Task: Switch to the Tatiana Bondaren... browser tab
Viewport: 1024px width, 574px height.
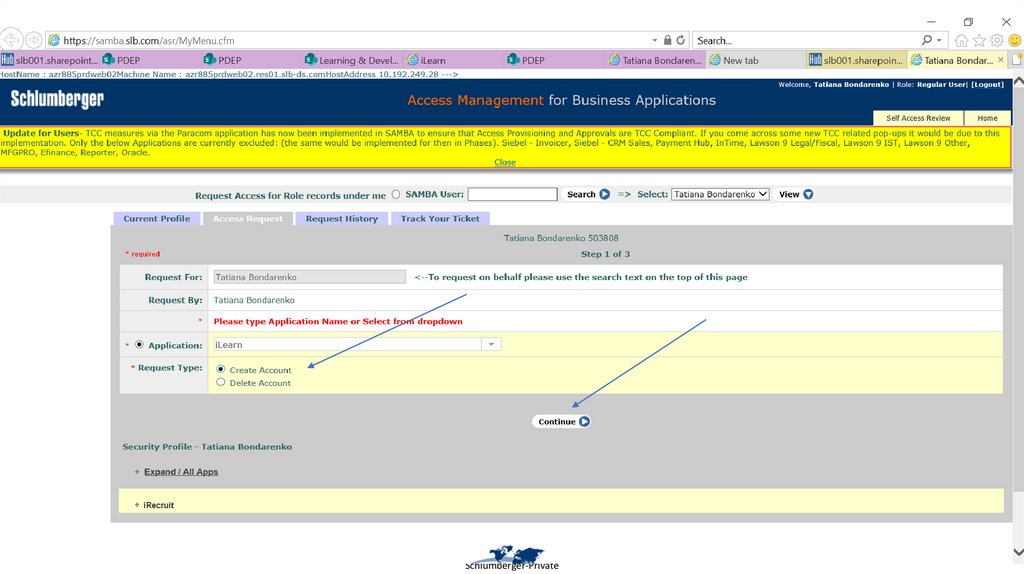Action: [655, 60]
